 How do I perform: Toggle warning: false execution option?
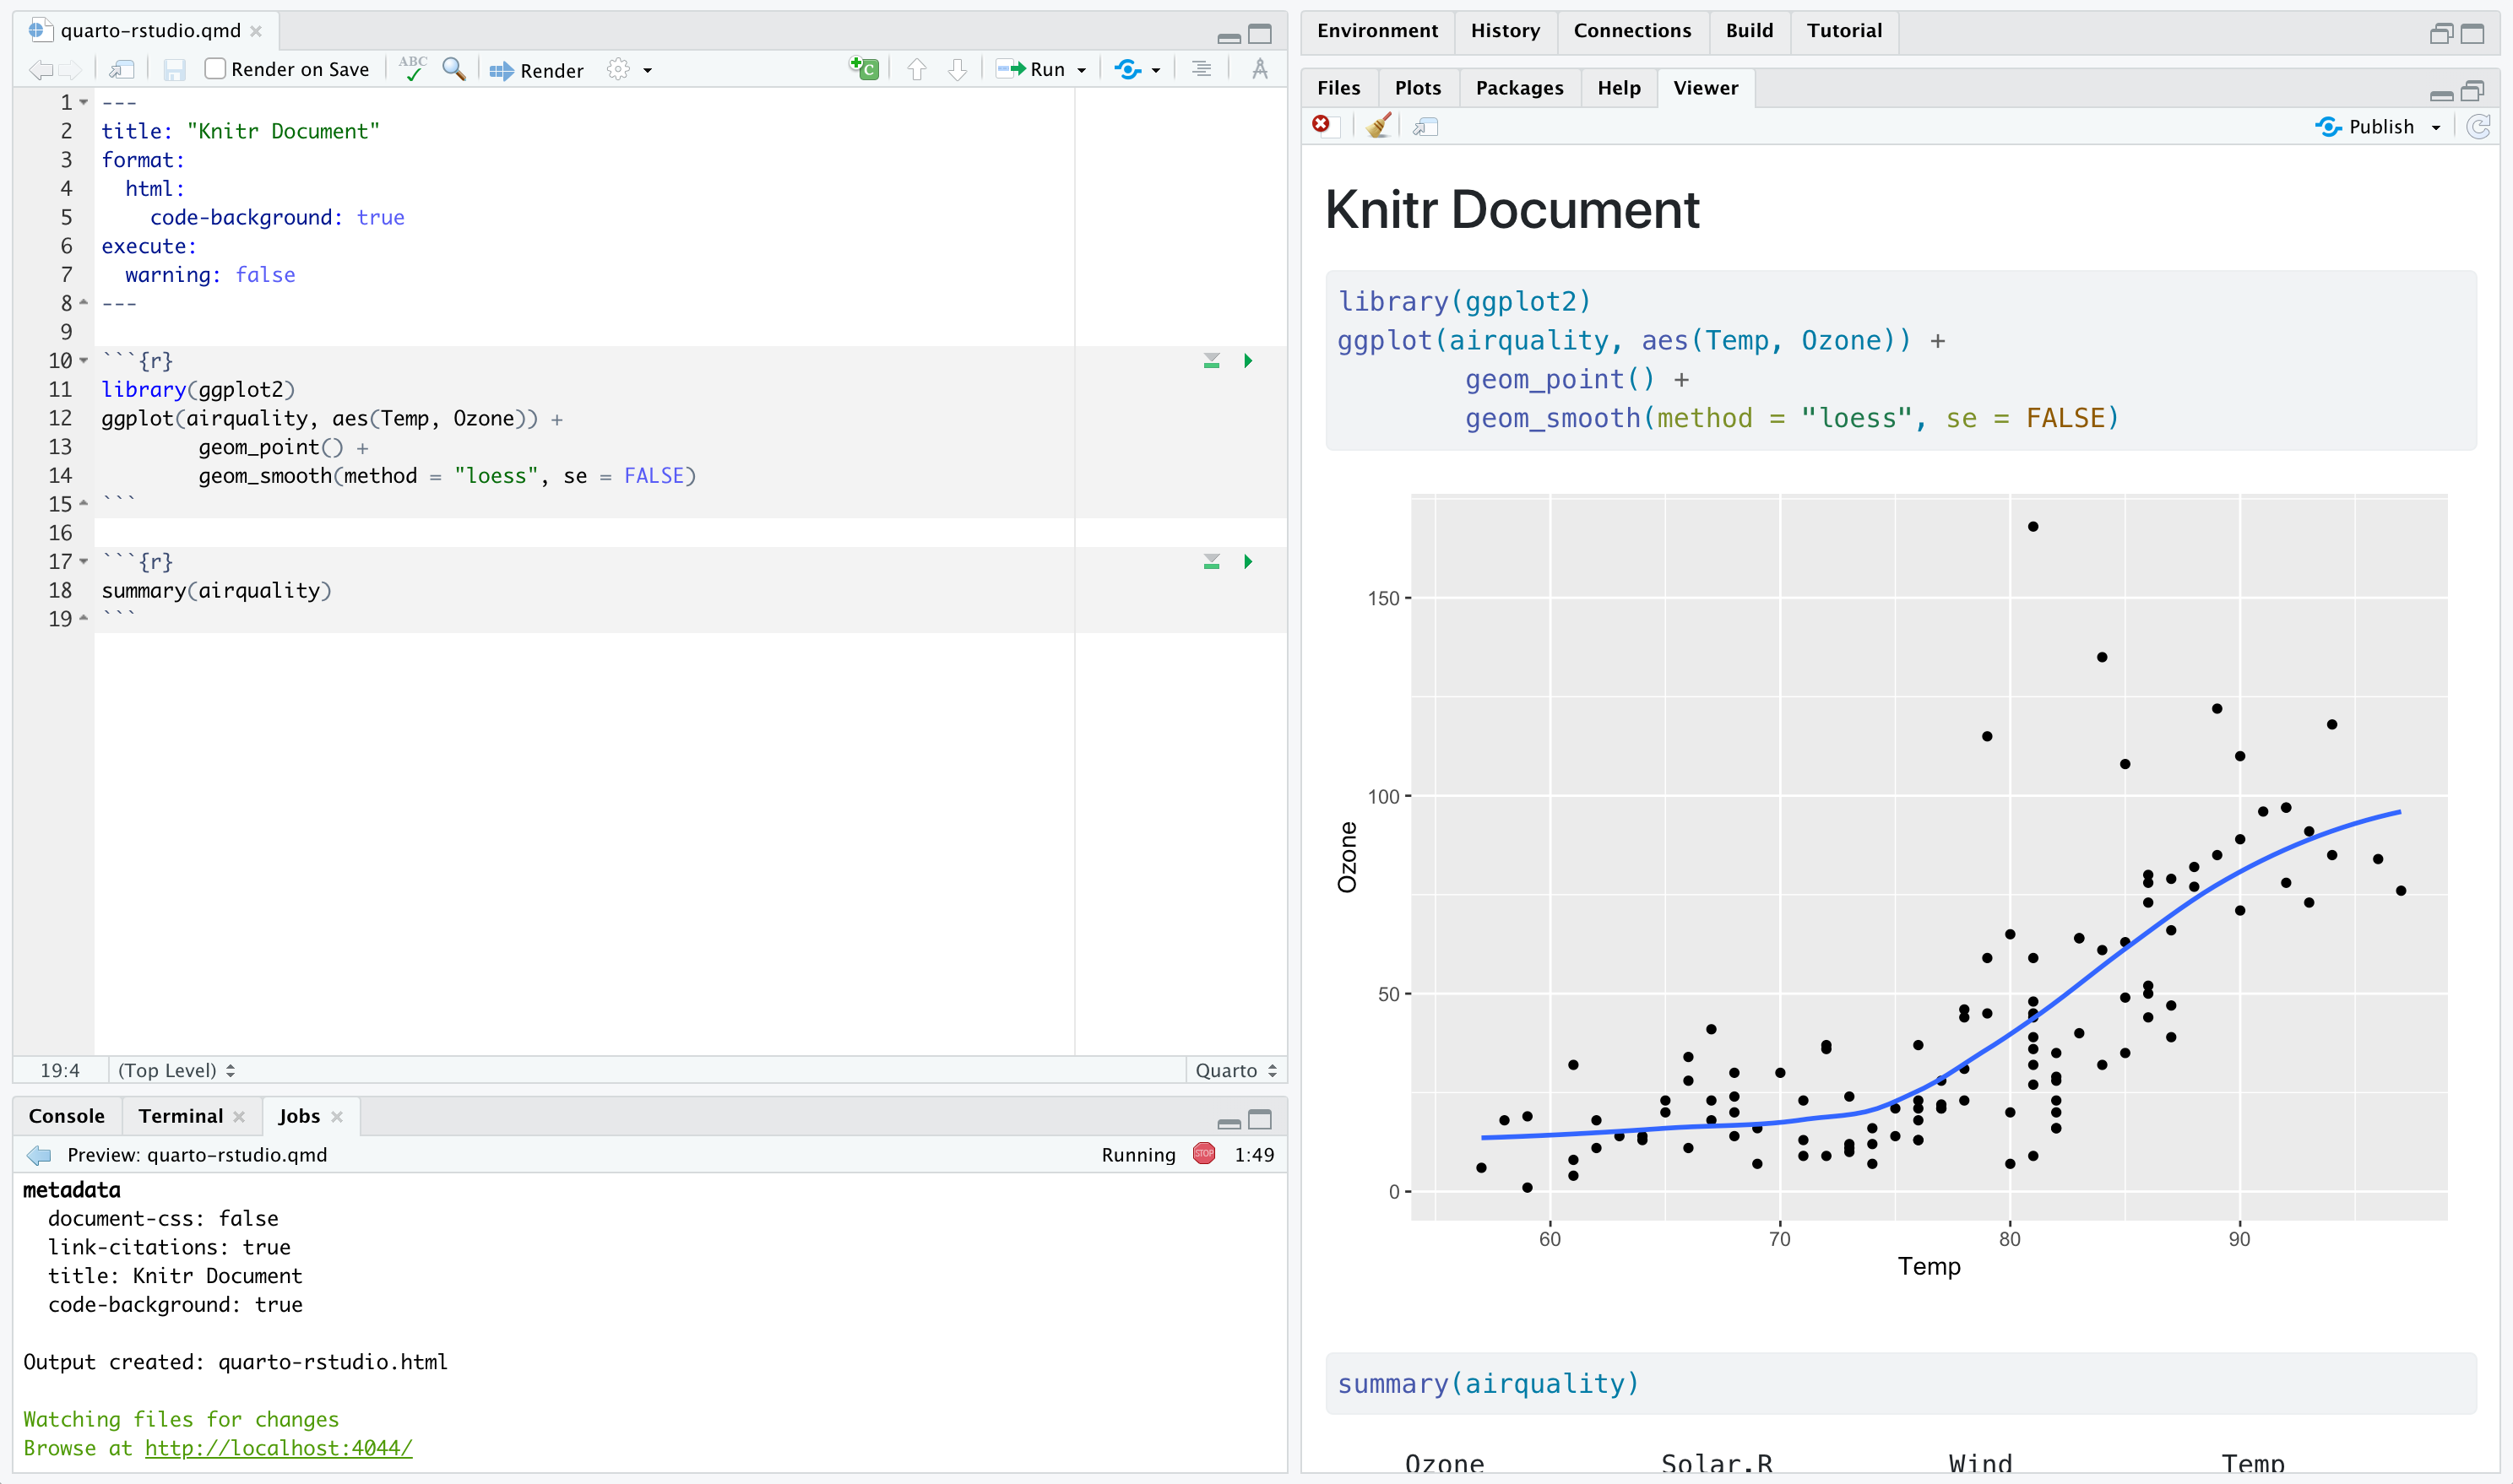point(198,274)
